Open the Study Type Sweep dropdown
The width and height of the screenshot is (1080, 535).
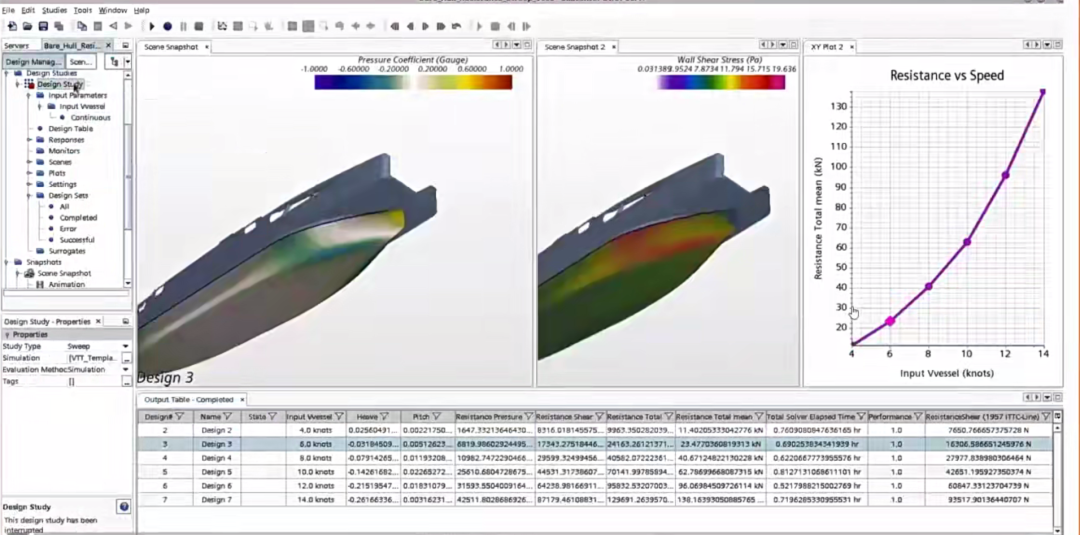pos(126,346)
